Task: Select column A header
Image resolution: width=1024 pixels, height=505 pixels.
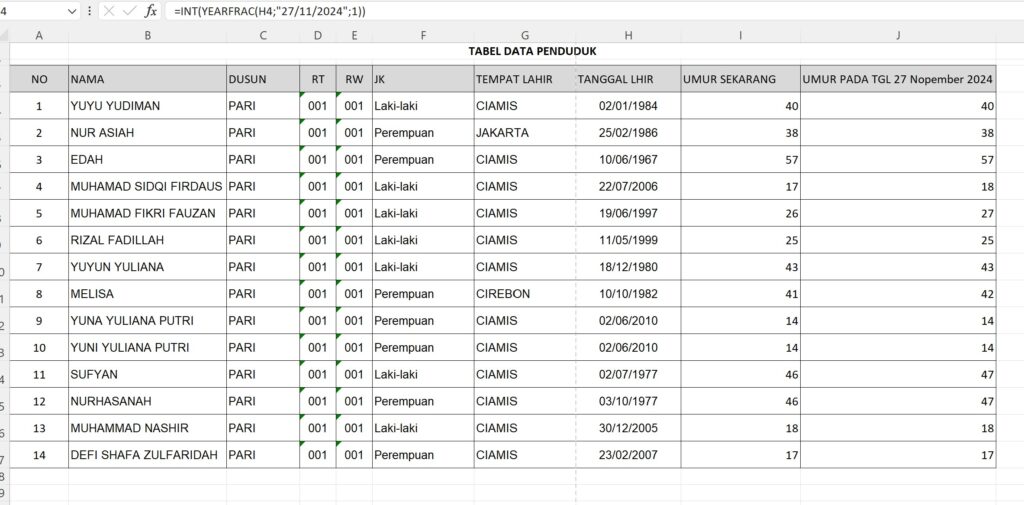Action: point(39,36)
